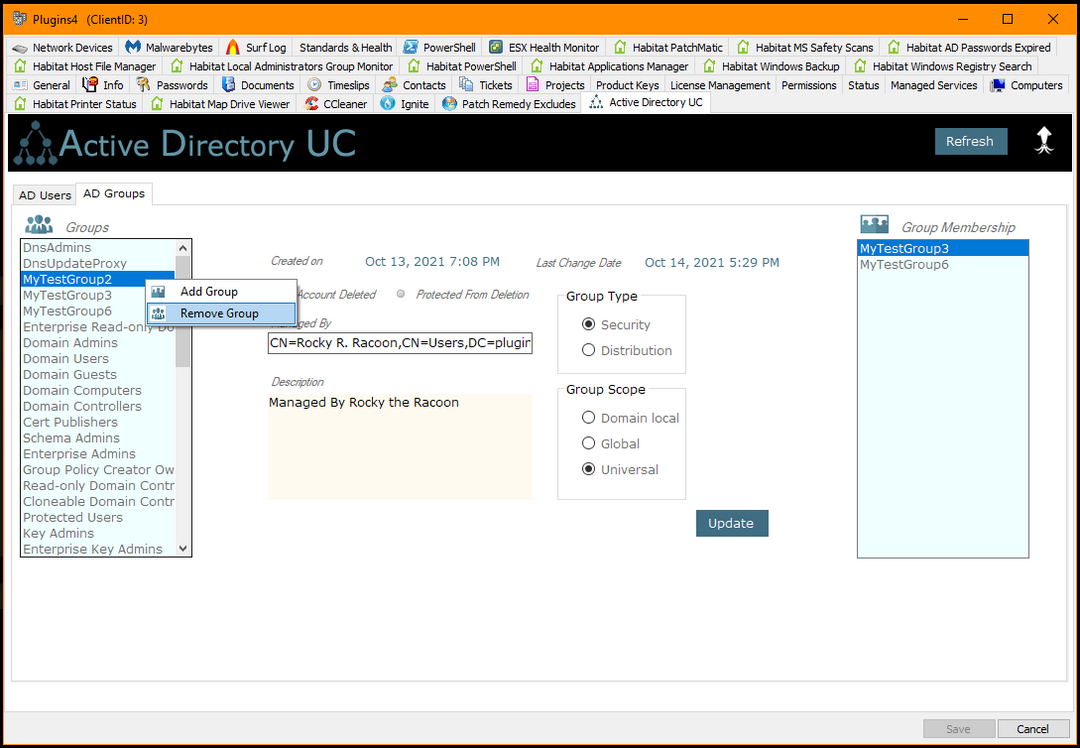Switch to the AD Users tab
Image resolution: width=1080 pixels, height=748 pixels.
44,194
